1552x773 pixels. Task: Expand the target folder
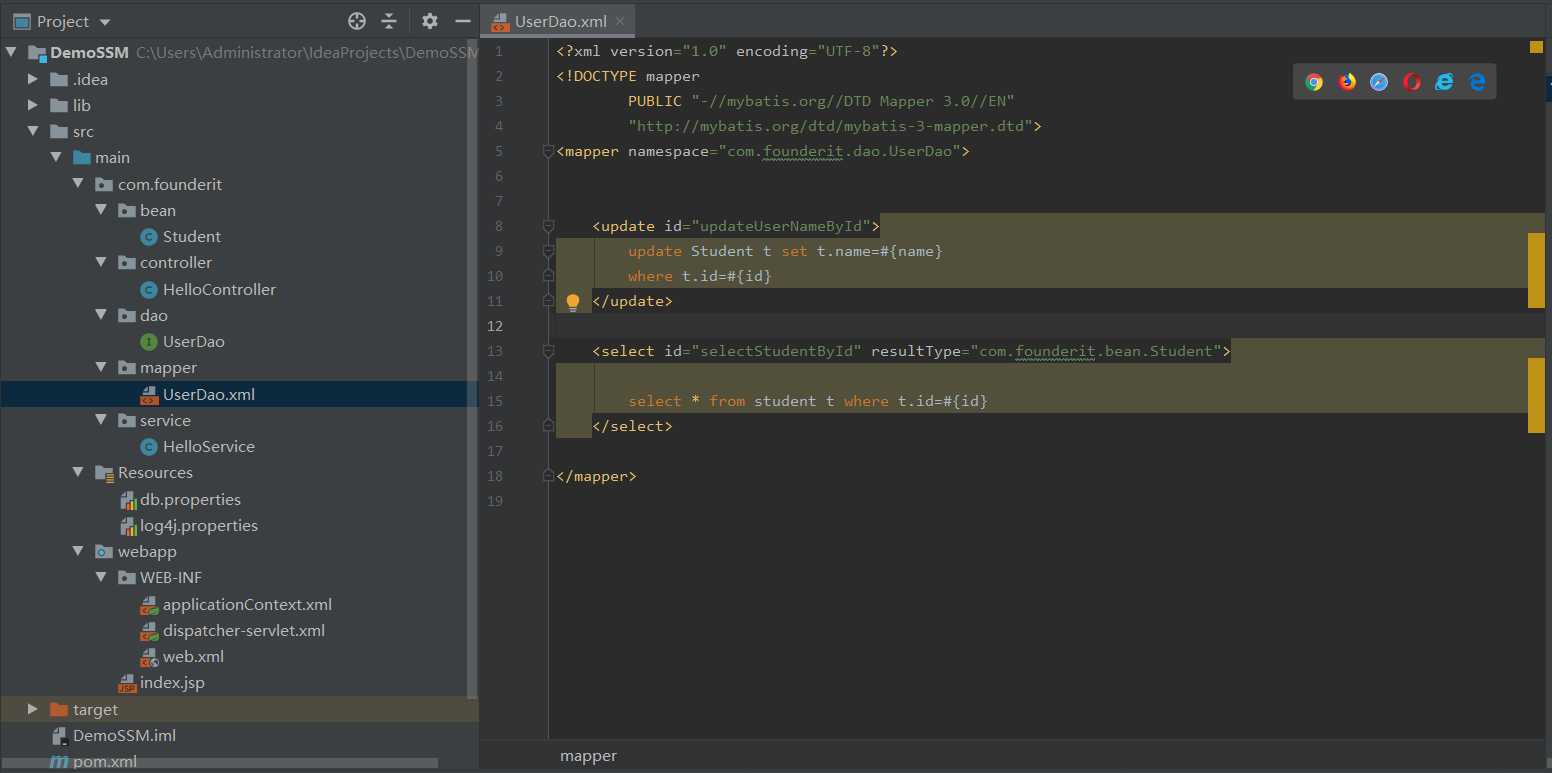click(33, 709)
